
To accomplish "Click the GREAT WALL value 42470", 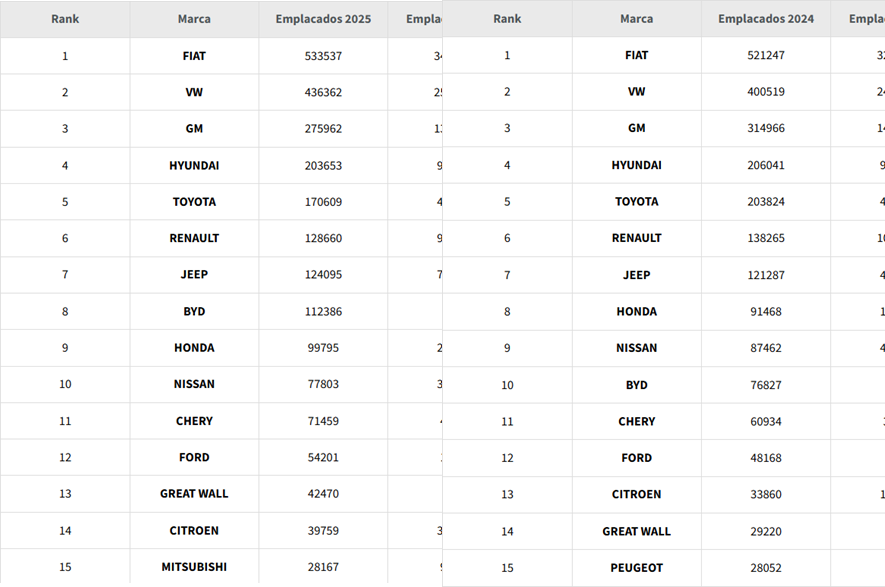I will click(323, 494).
